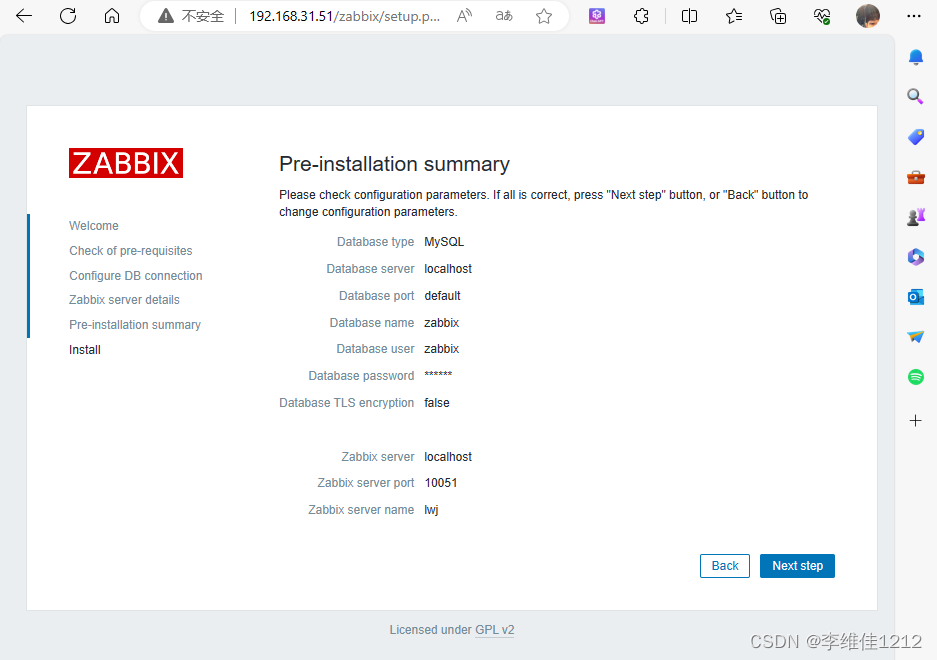
Task: Open sidebar Outlook icon
Action: (915, 297)
